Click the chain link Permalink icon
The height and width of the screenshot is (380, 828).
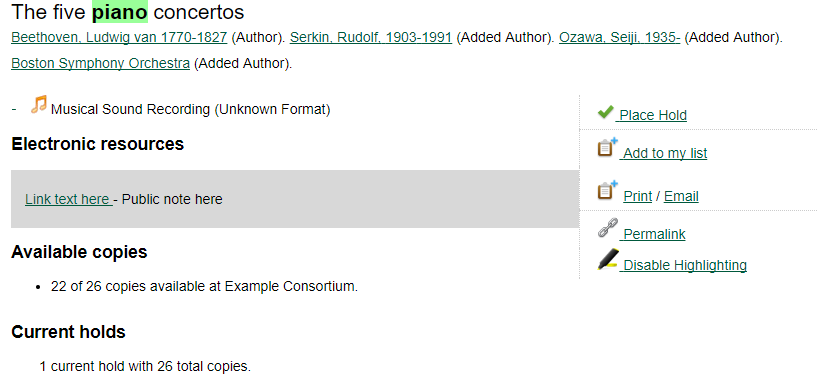608,229
